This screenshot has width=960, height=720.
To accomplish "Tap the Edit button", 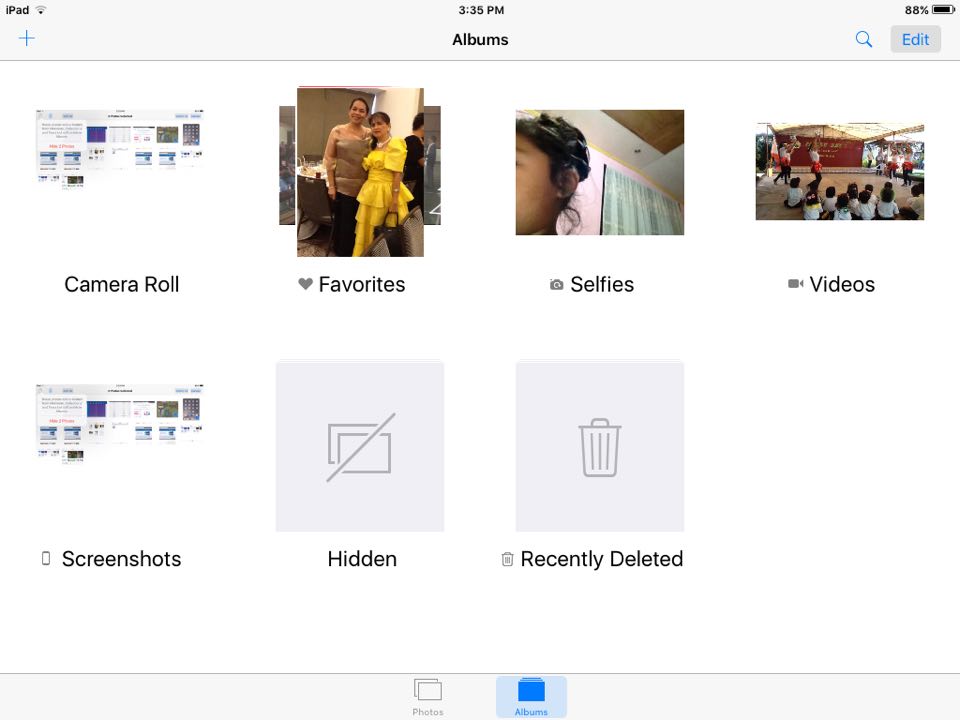I will coord(915,39).
